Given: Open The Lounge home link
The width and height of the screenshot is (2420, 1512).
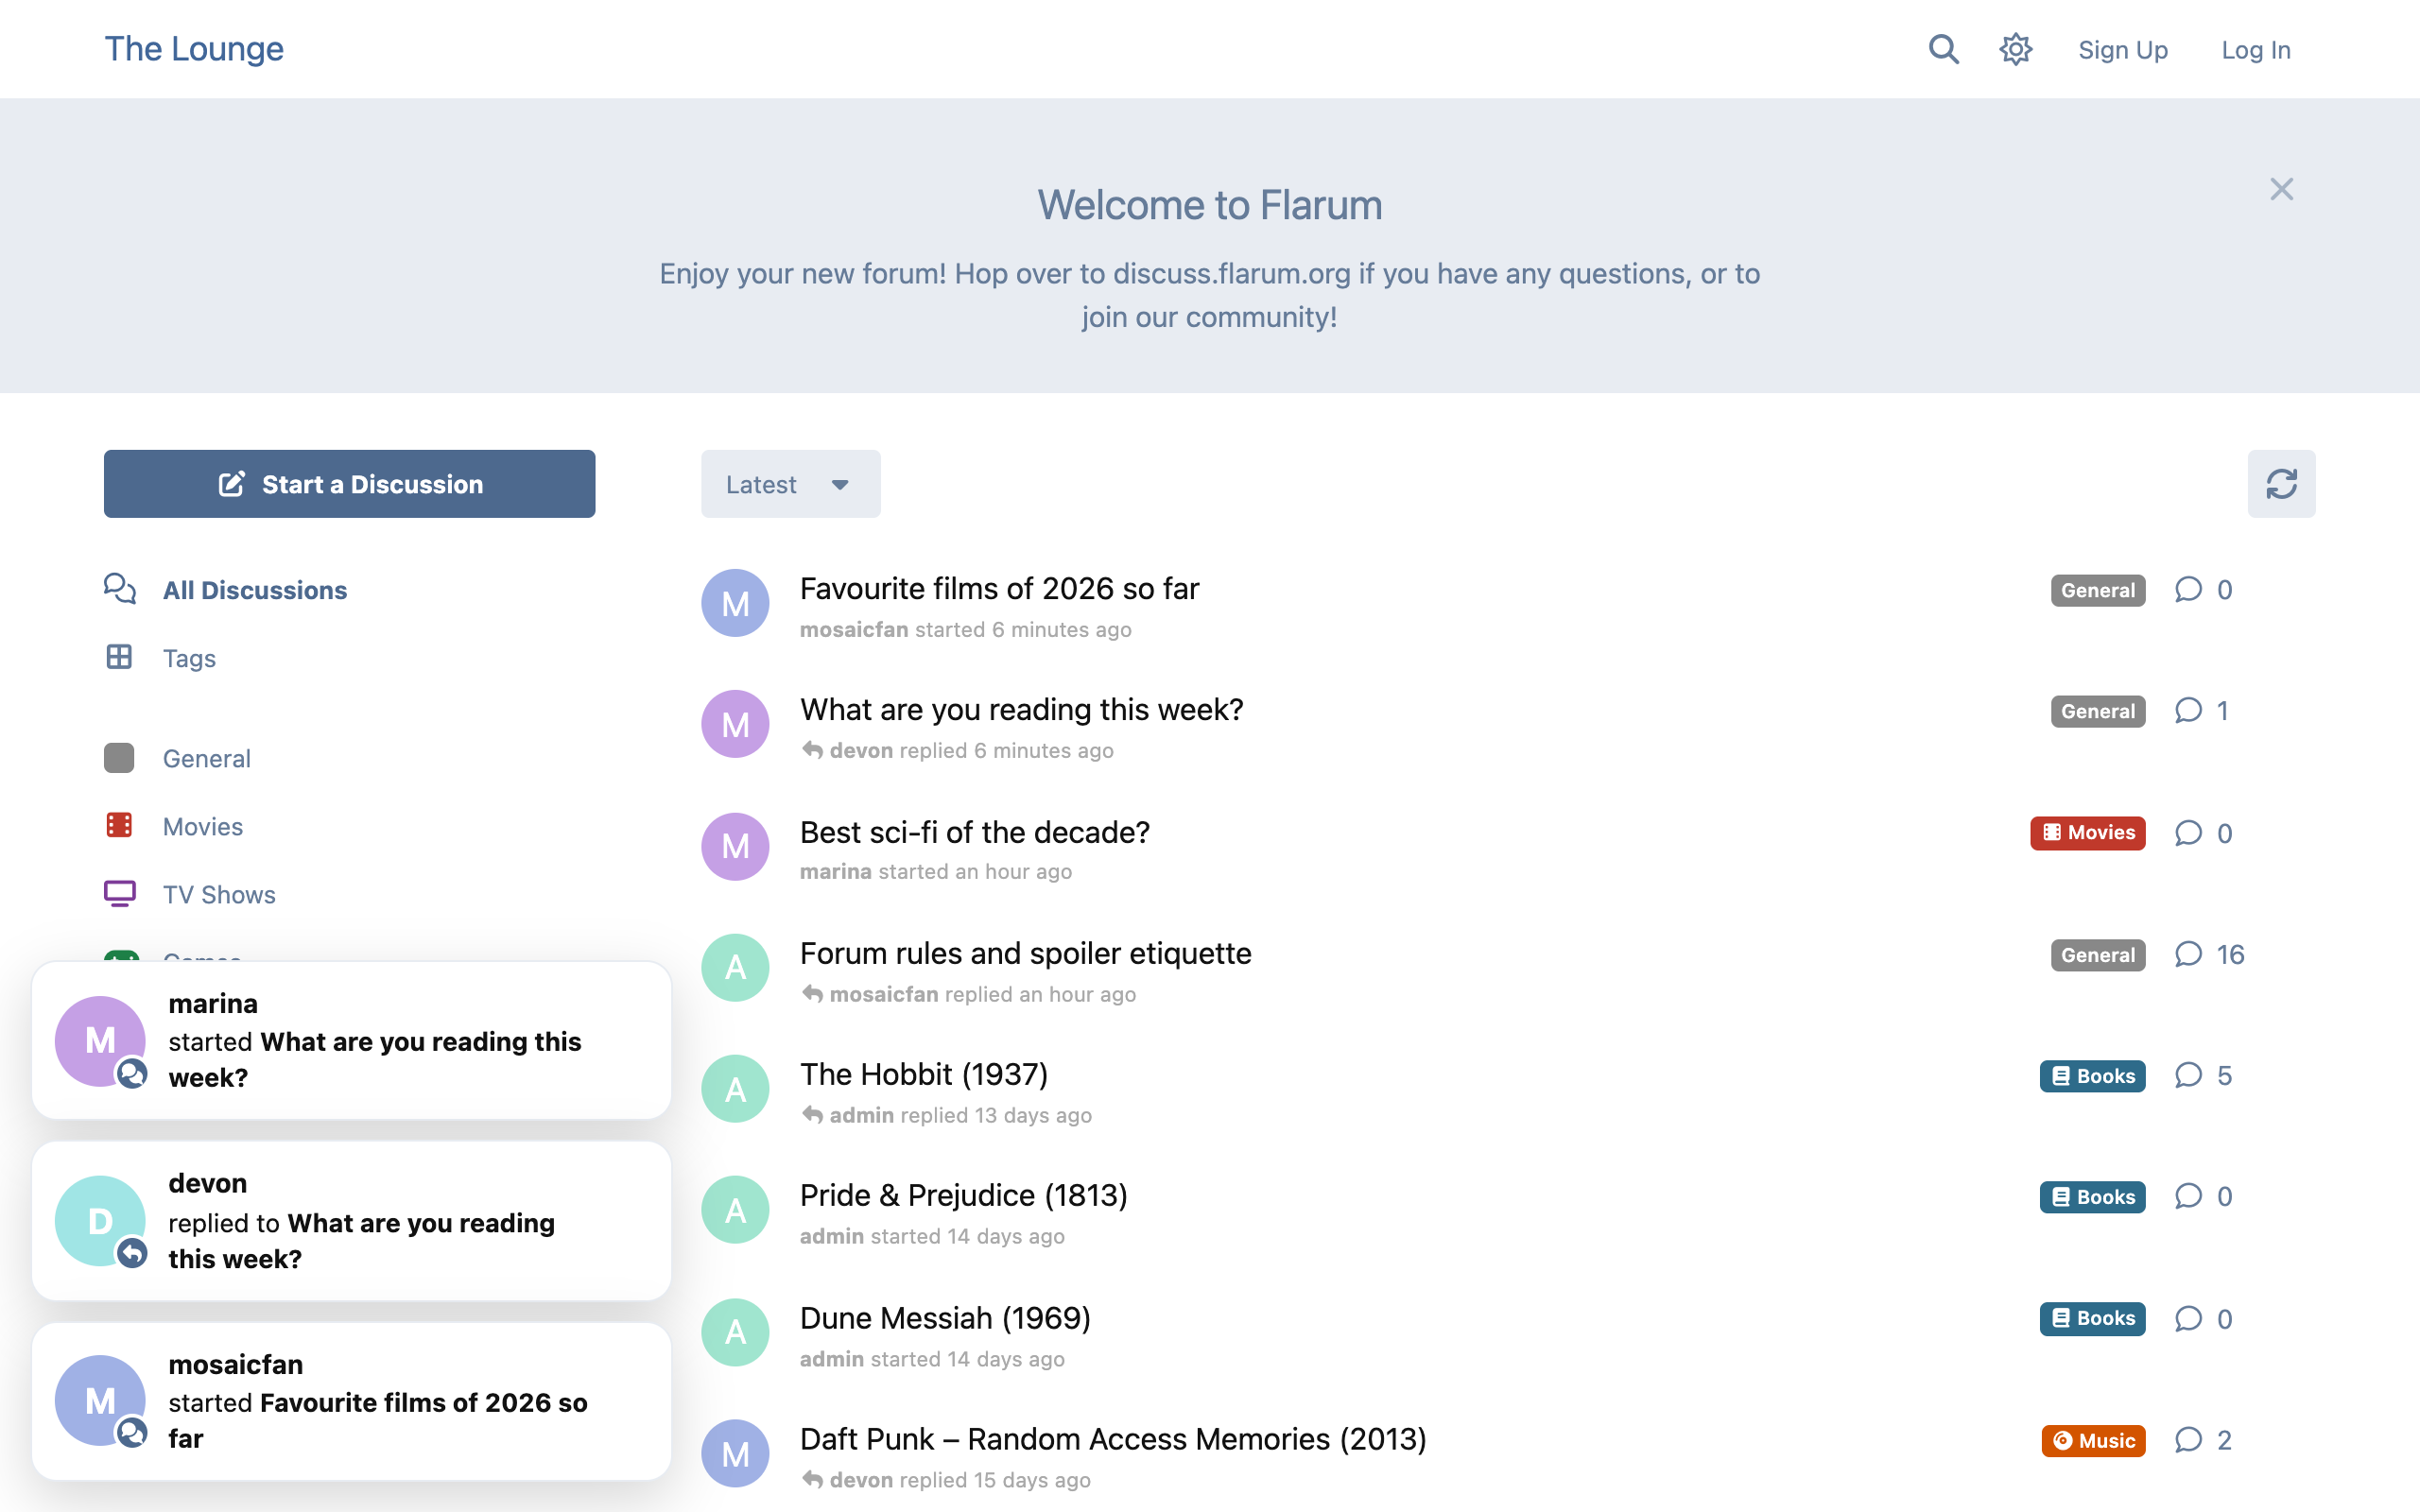Looking at the screenshot, I should [x=194, y=49].
